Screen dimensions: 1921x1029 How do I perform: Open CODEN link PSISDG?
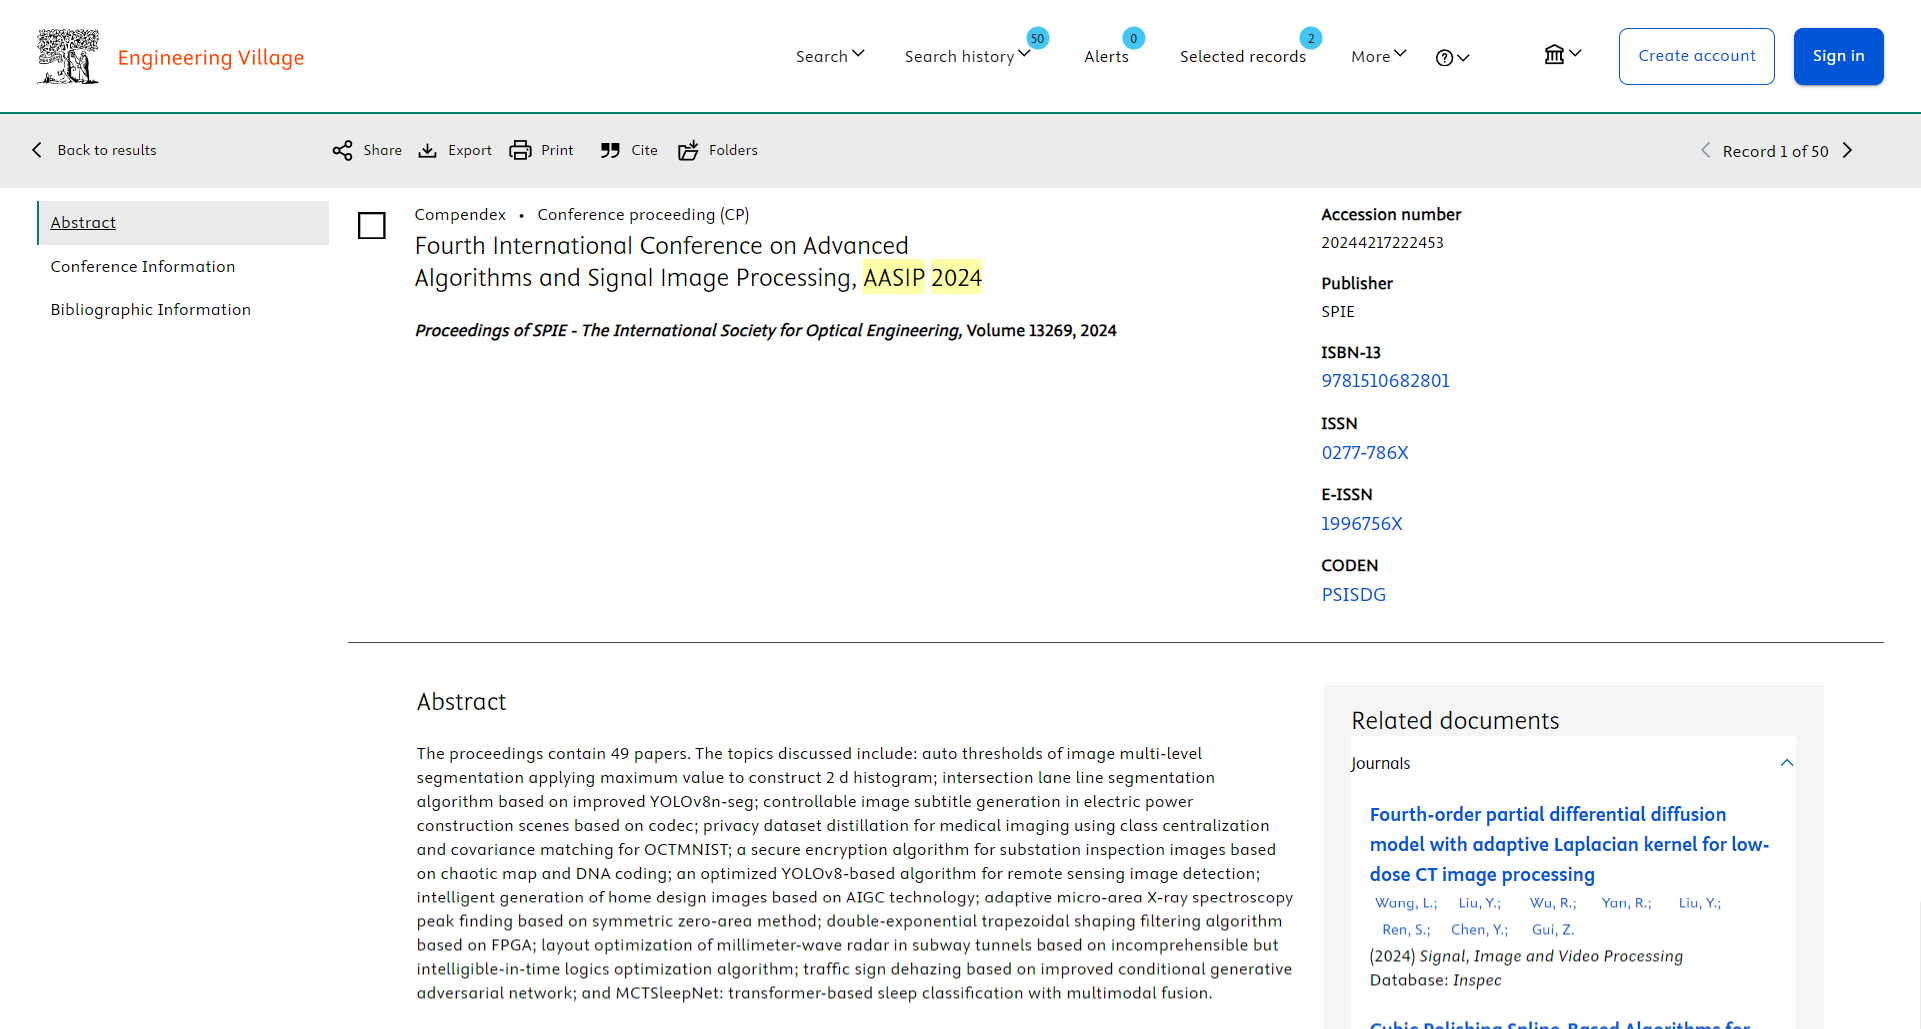(1354, 595)
